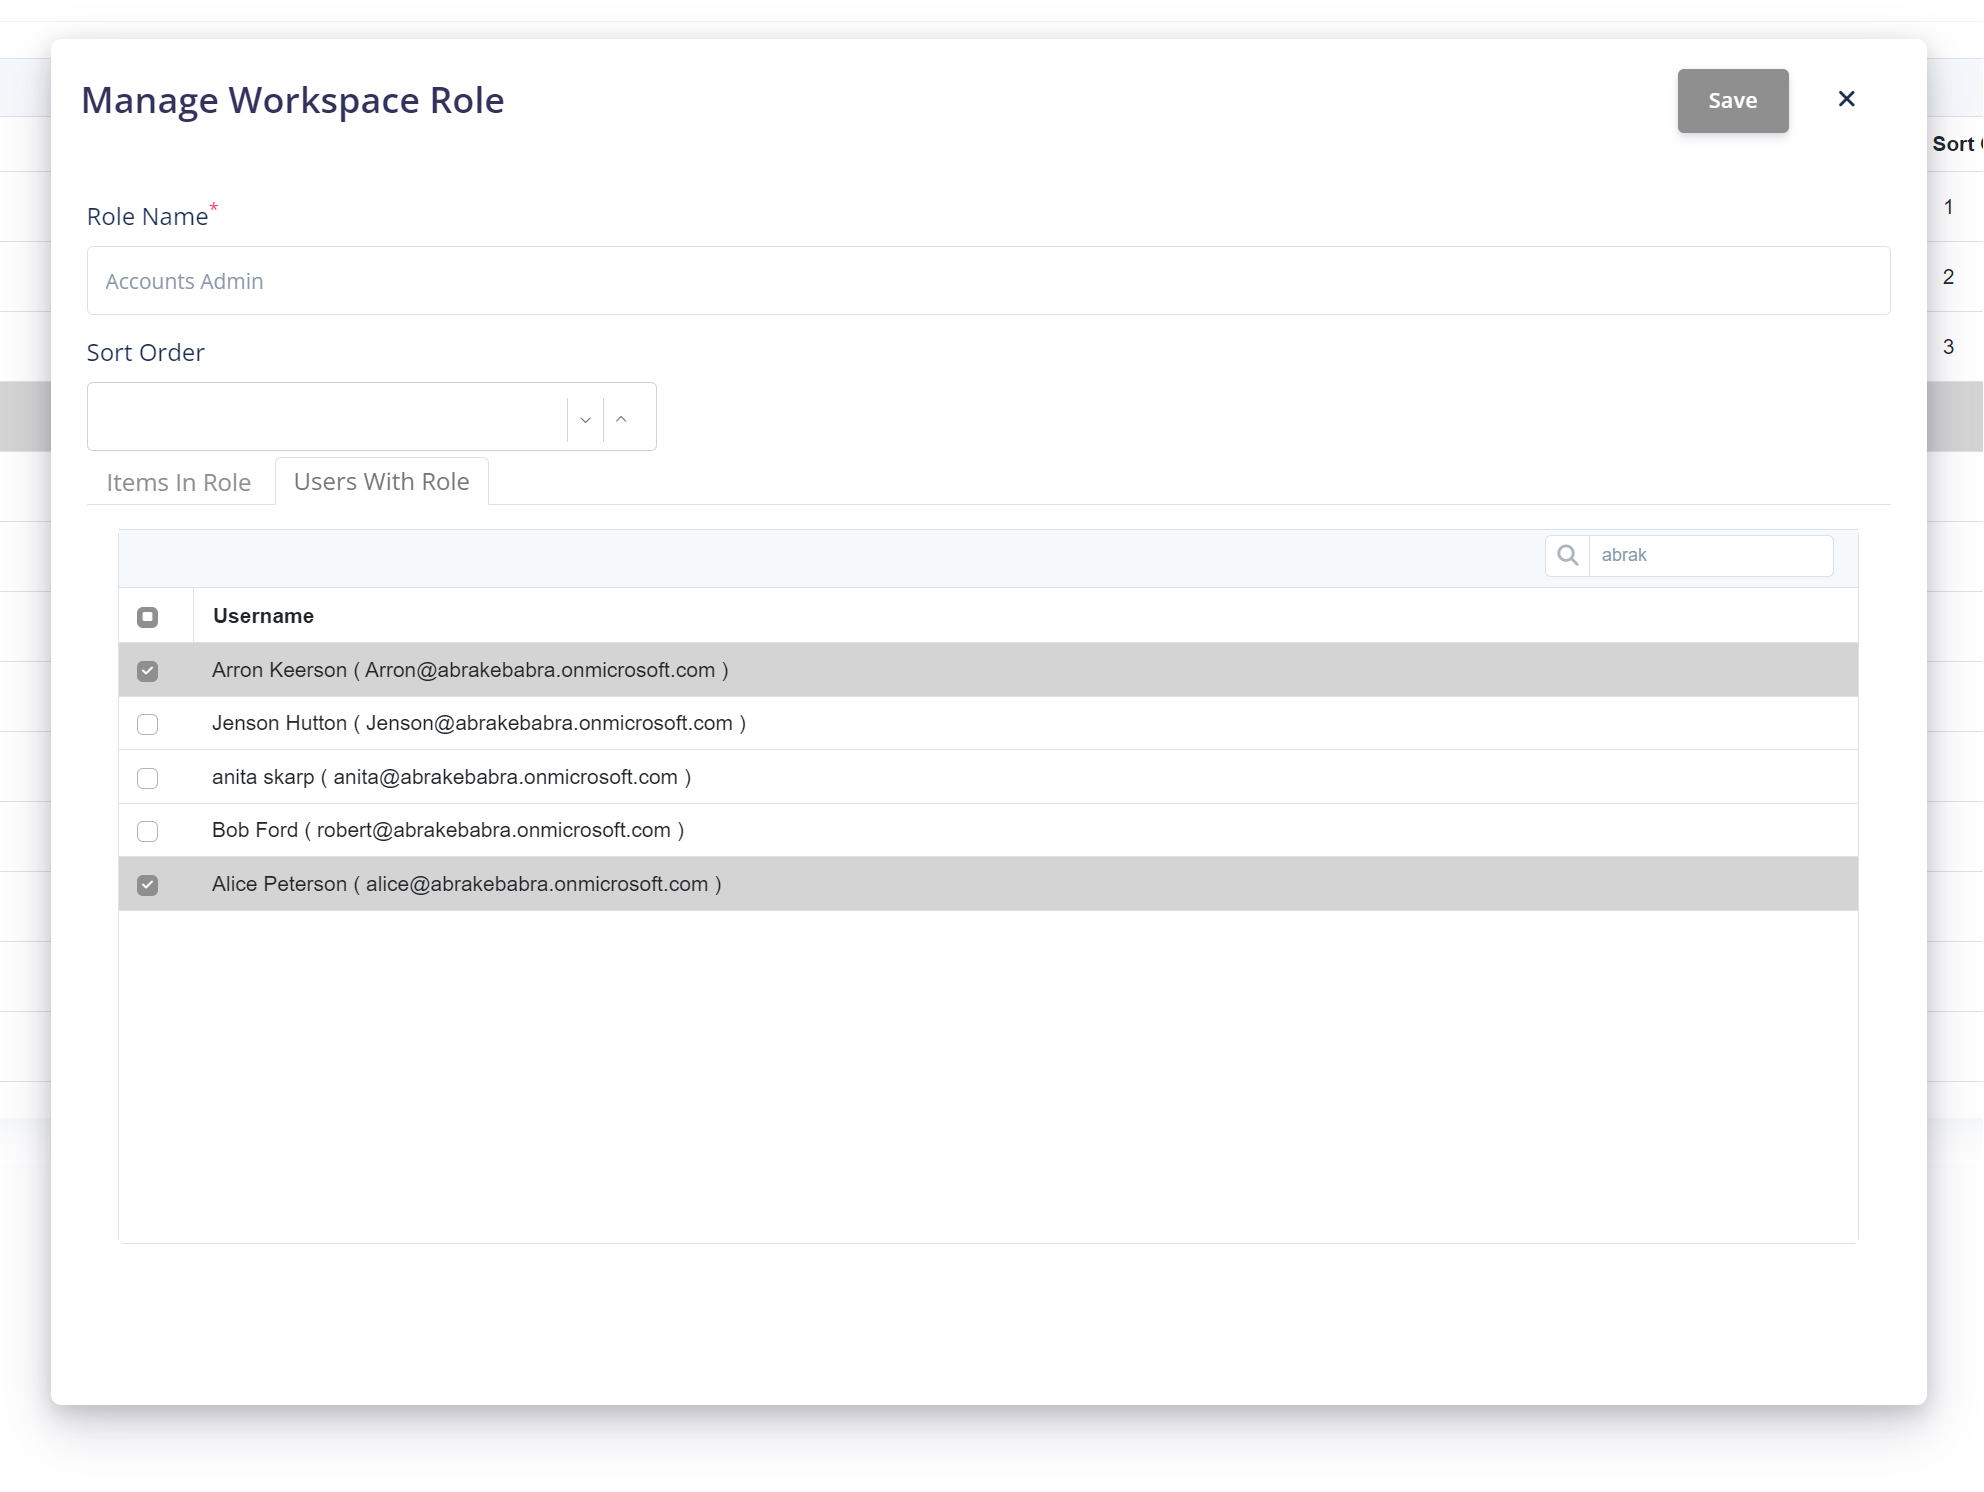Screen dimensions: 1984x1492
Task: Toggle the select-all Username header checkbox
Action: pos(148,617)
